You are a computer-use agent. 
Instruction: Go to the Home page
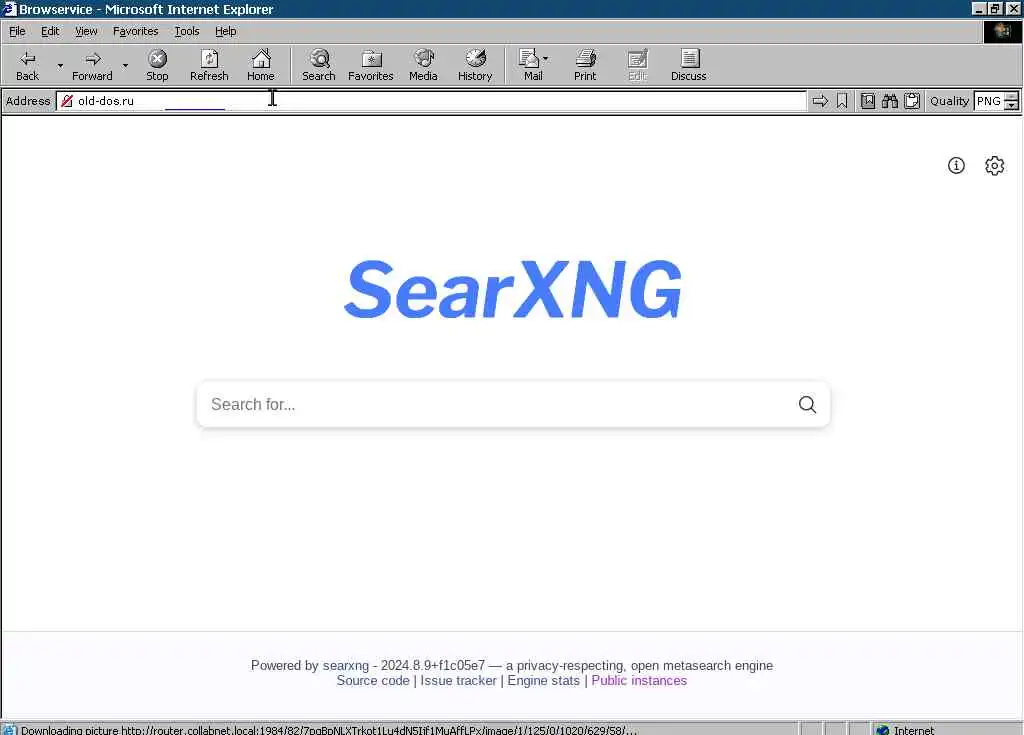point(261,65)
